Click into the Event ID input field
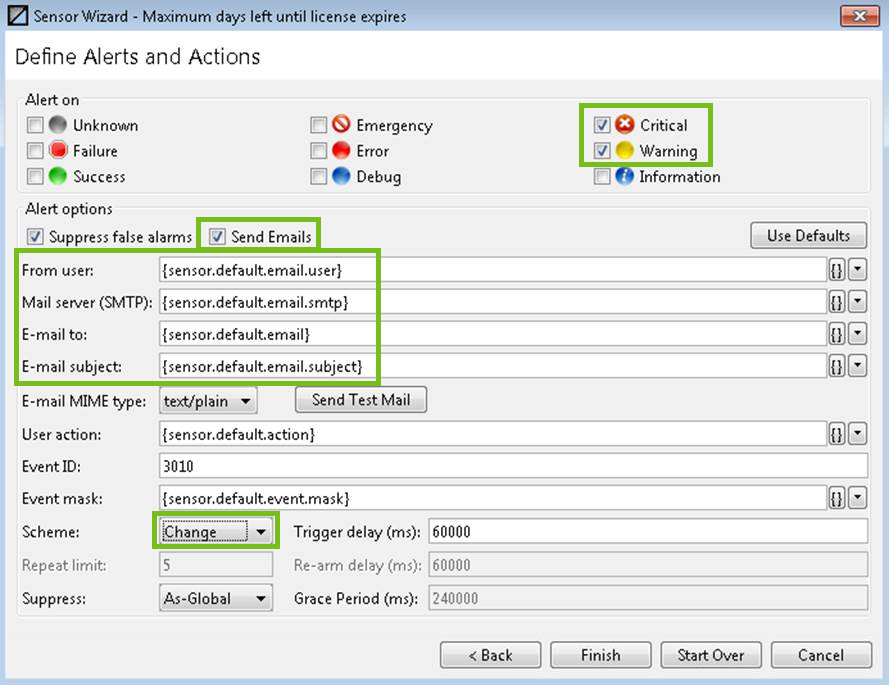Viewport: 889px width, 685px height. pos(513,466)
